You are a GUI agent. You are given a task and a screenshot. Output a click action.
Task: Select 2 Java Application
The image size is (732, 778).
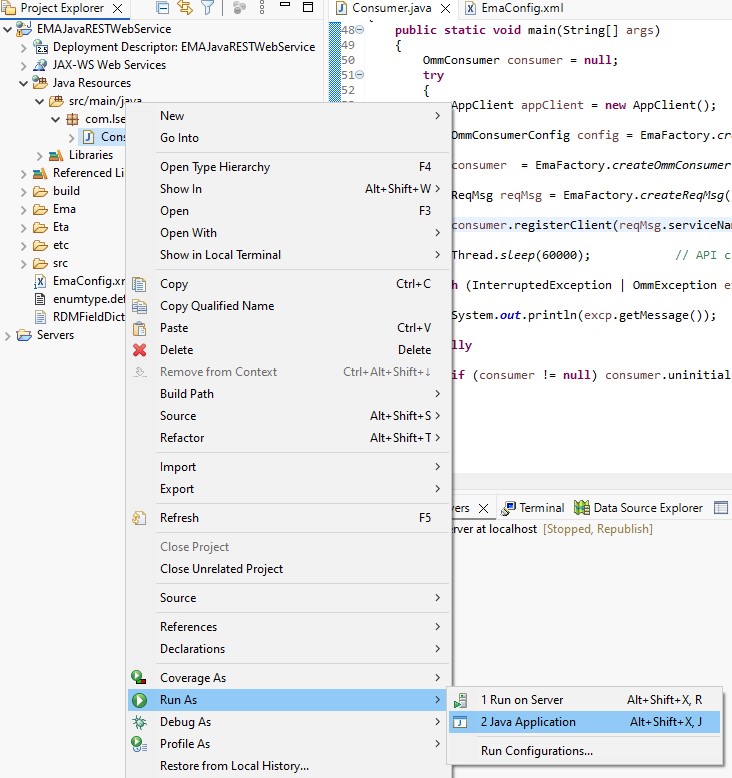pos(584,722)
